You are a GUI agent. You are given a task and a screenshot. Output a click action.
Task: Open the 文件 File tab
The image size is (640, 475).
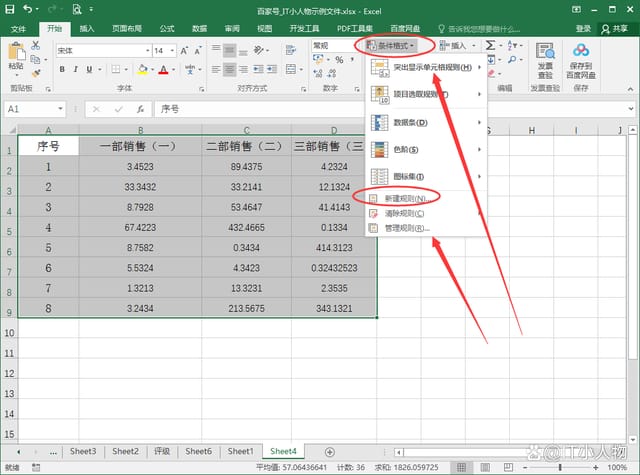pyautogui.click(x=18, y=29)
